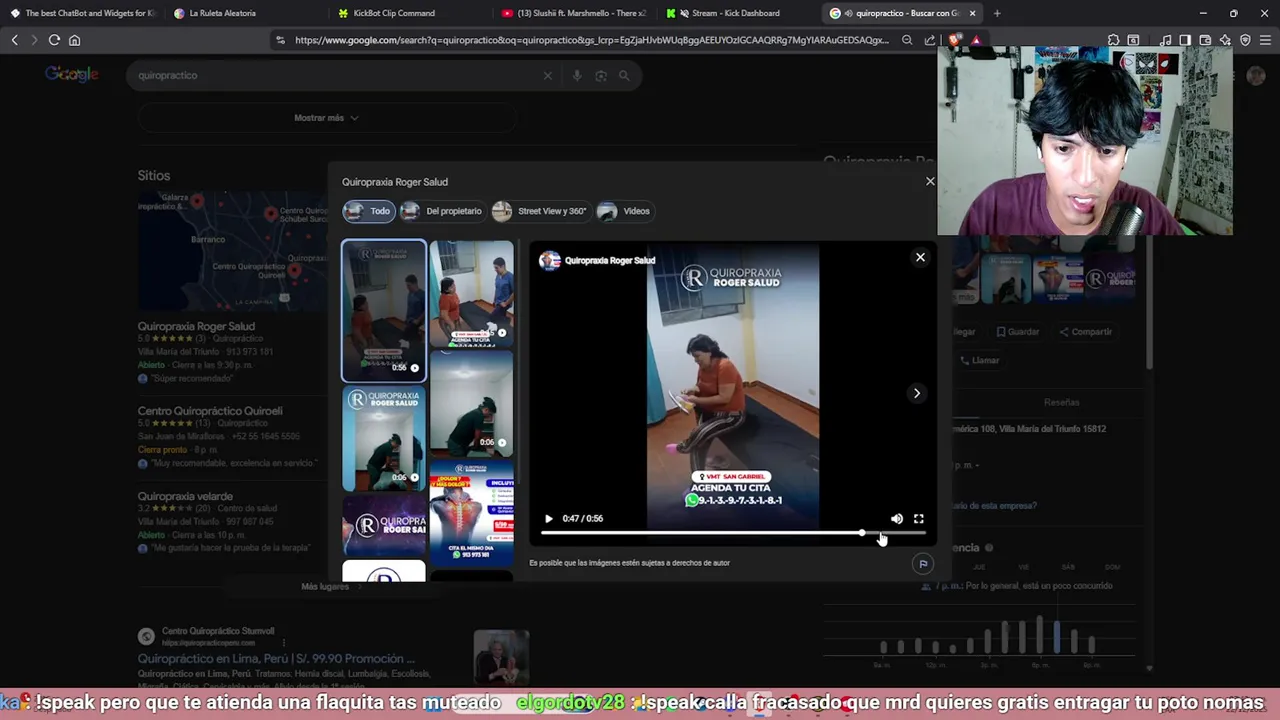Click the Quiropraxia Roger Salud avatar in the video header
The height and width of the screenshot is (720, 1280).
click(x=549, y=261)
